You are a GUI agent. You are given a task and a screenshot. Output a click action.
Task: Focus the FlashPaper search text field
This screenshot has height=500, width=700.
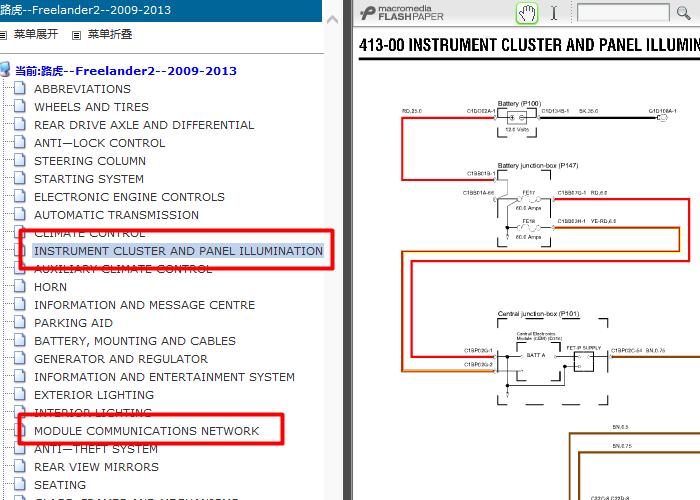pos(623,12)
